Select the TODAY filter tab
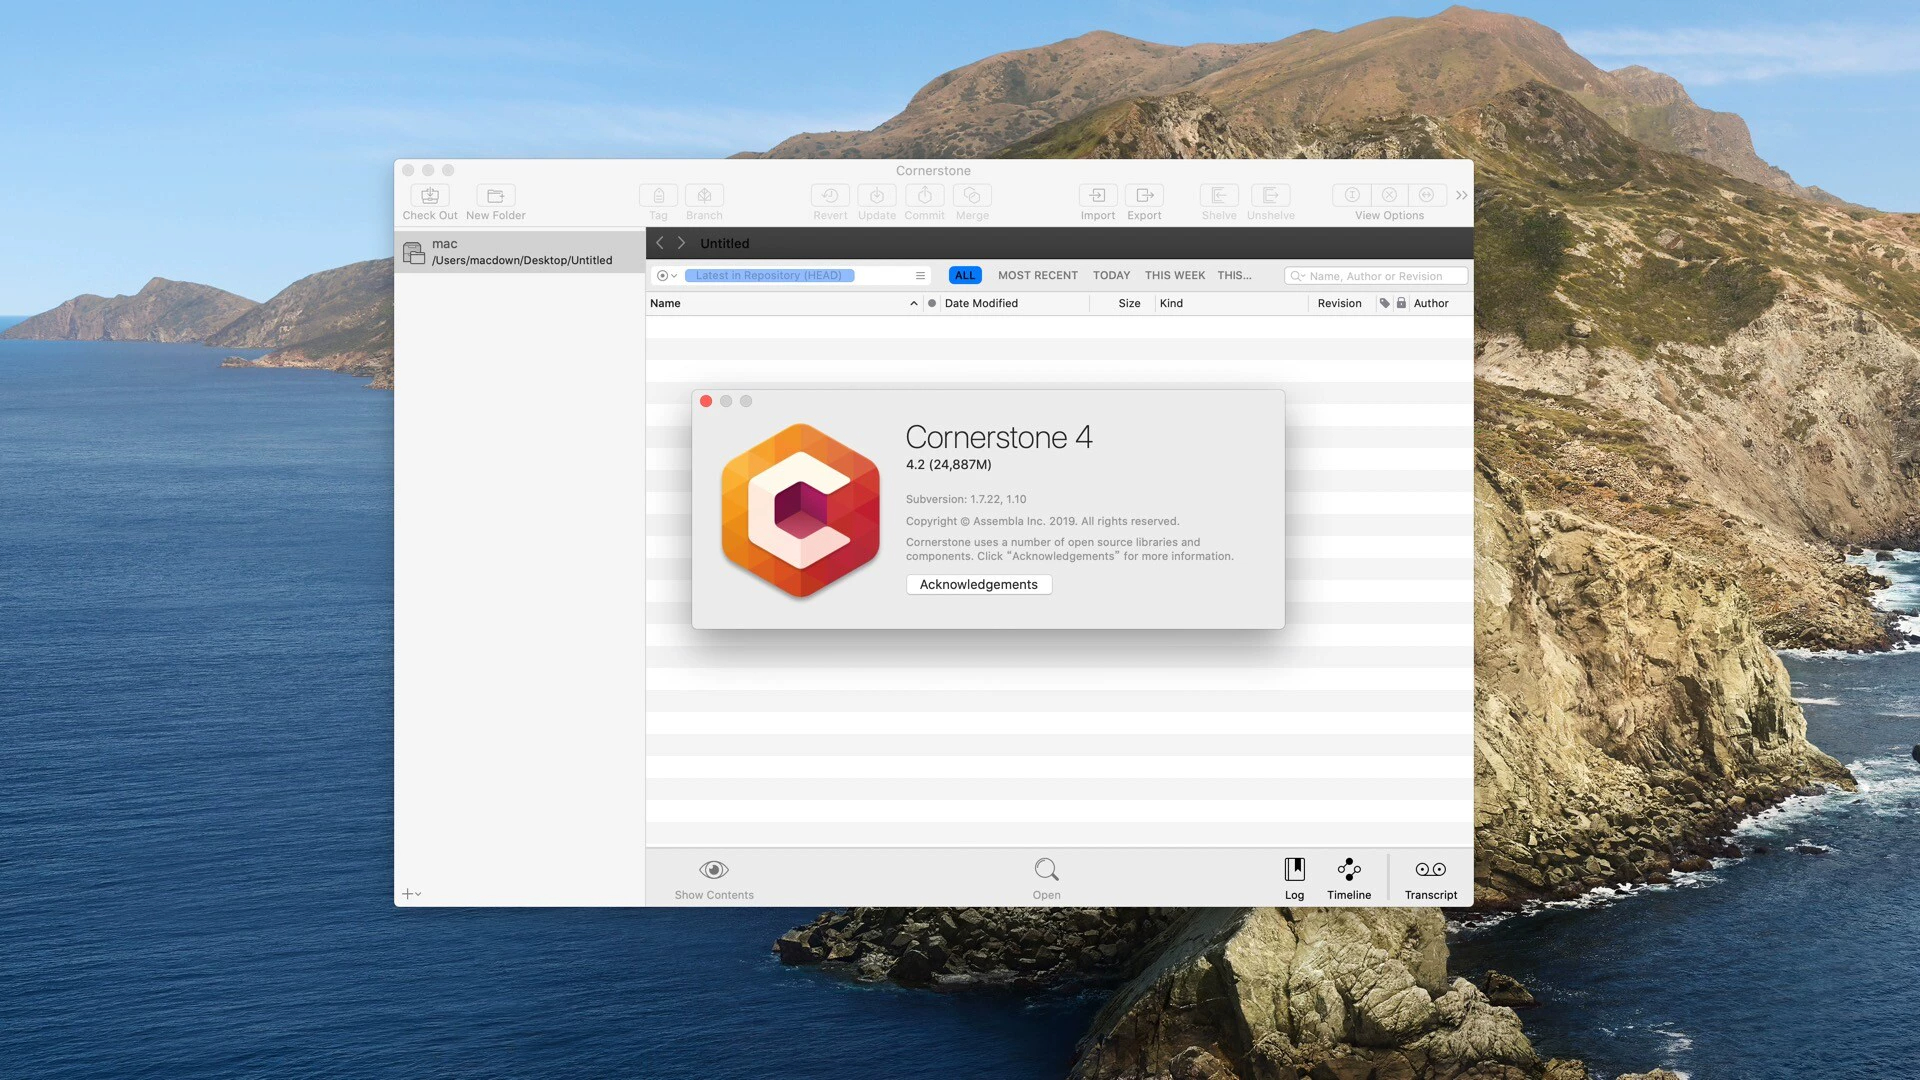This screenshot has width=1920, height=1080. click(x=1111, y=275)
